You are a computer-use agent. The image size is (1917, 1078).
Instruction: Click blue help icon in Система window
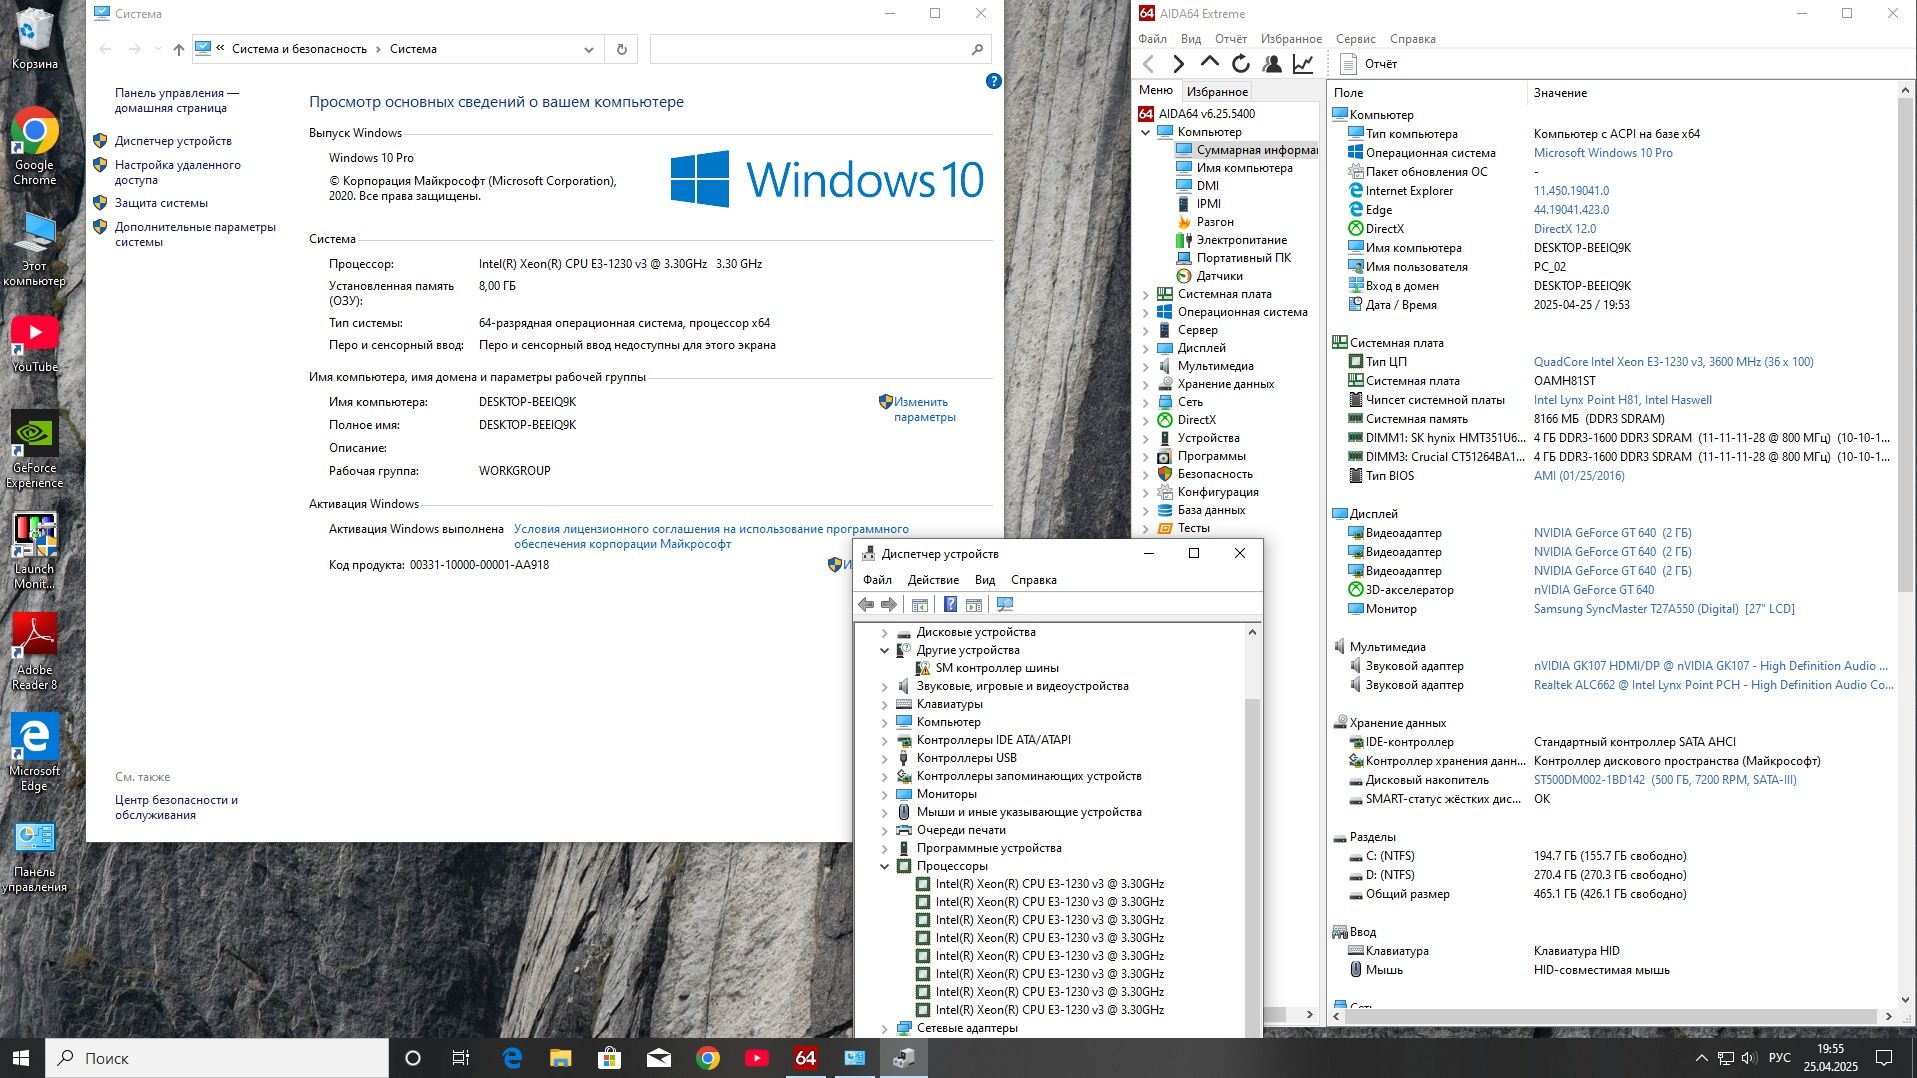tap(993, 81)
